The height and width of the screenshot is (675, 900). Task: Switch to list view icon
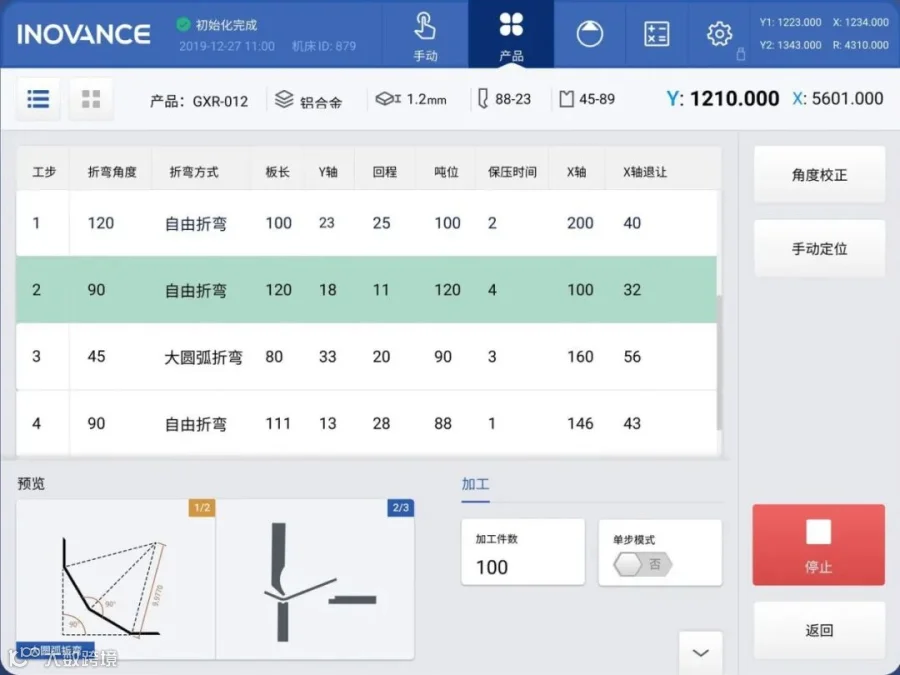click(38, 99)
